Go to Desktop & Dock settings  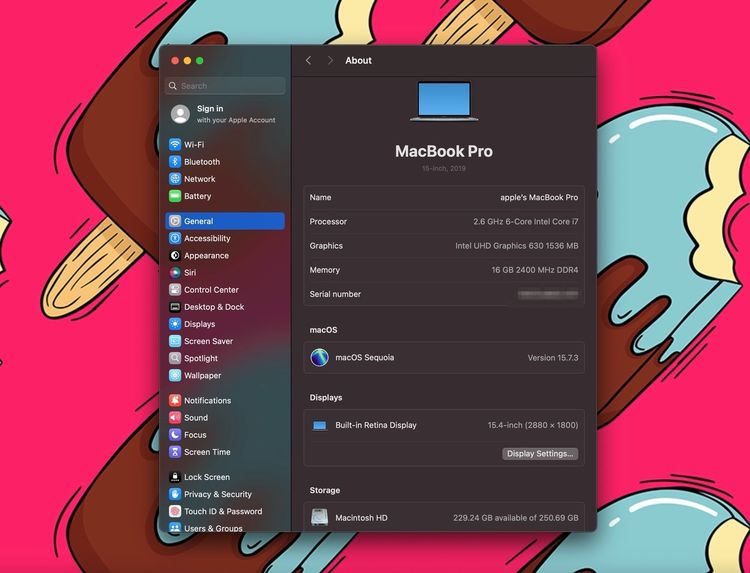point(213,307)
